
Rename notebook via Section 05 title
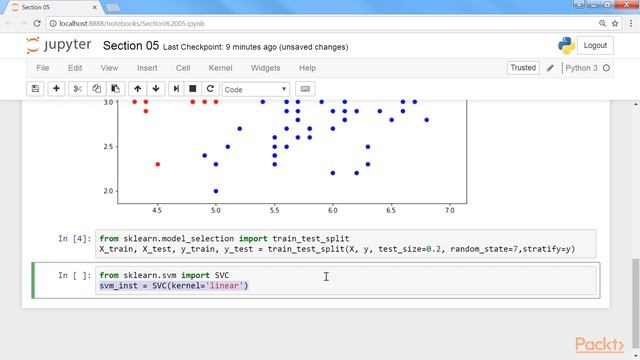[x=131, y=46]
